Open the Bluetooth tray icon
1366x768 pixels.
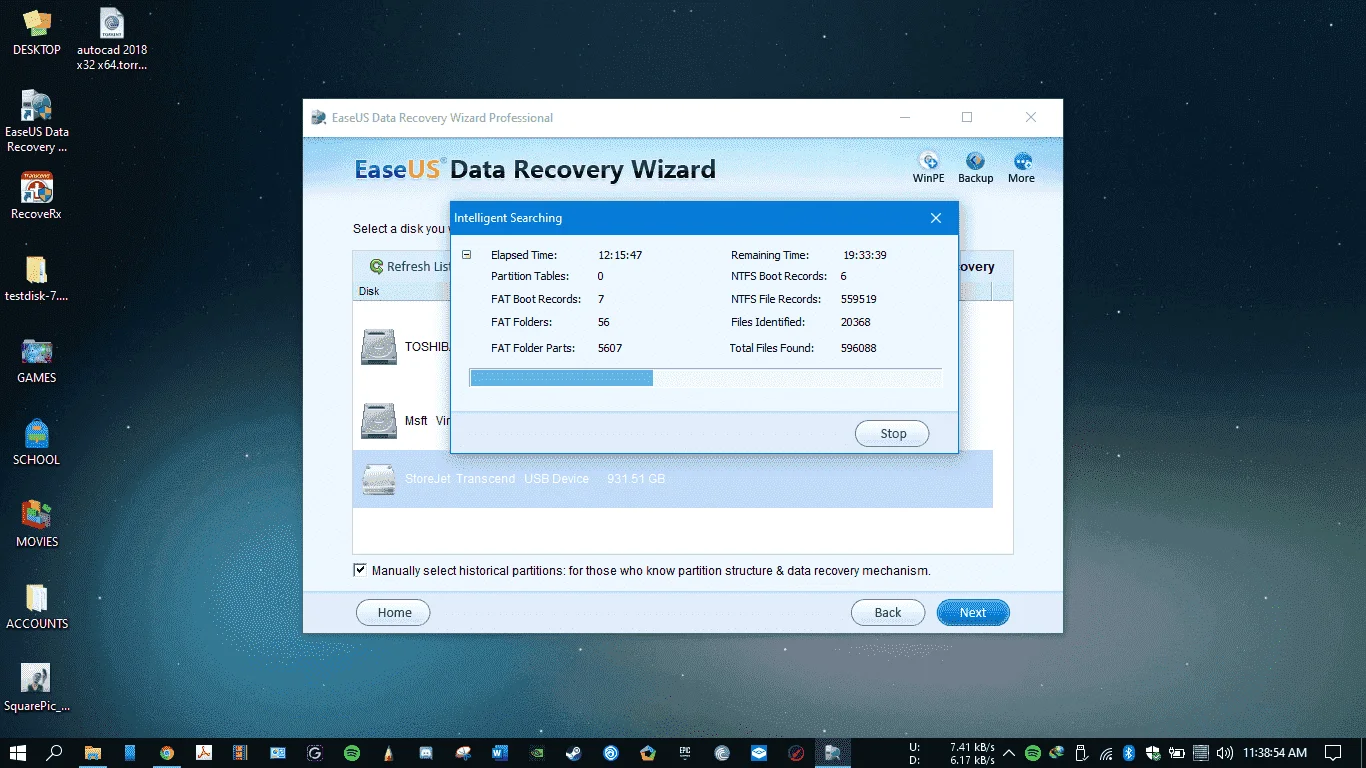click(x=1129, y=753)
